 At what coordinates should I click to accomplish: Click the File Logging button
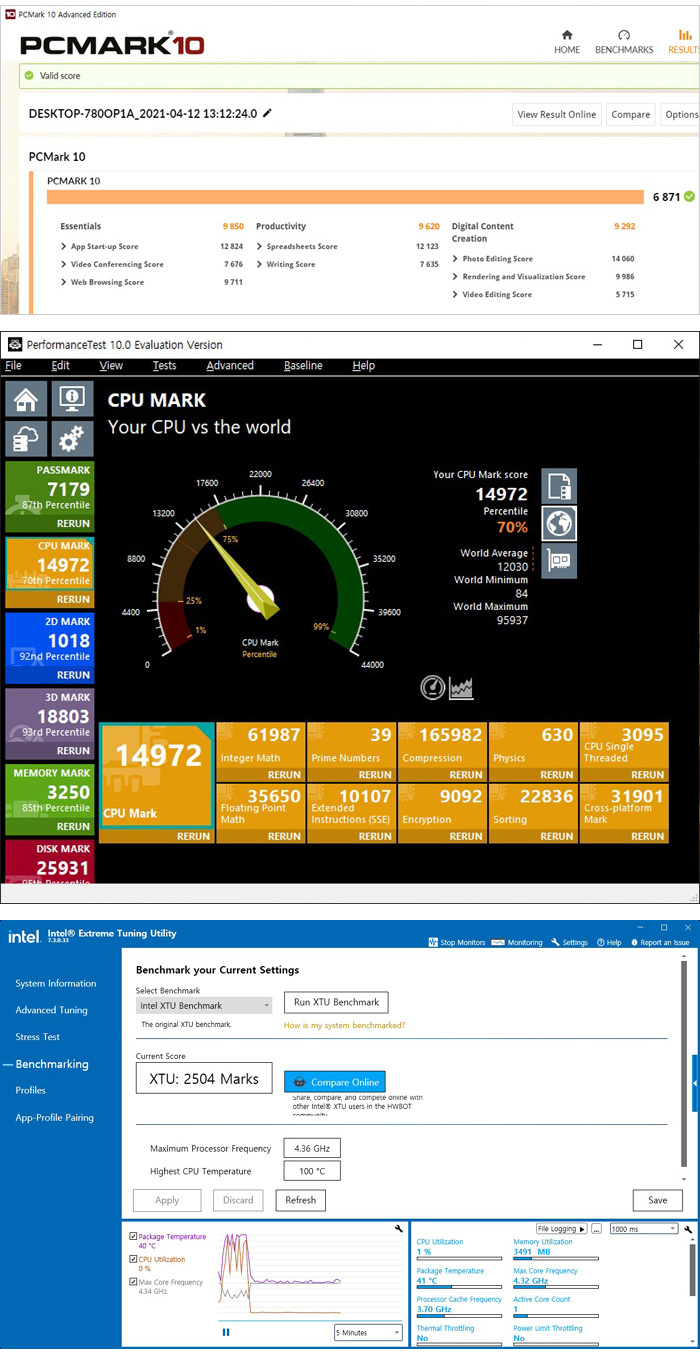(x=562, y=1228)
